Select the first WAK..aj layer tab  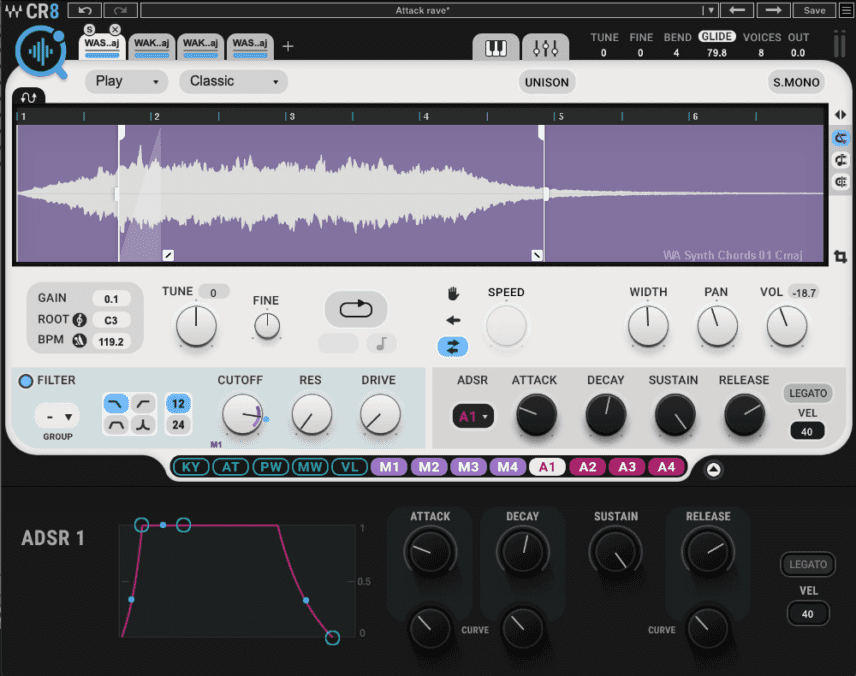[152, 46]
